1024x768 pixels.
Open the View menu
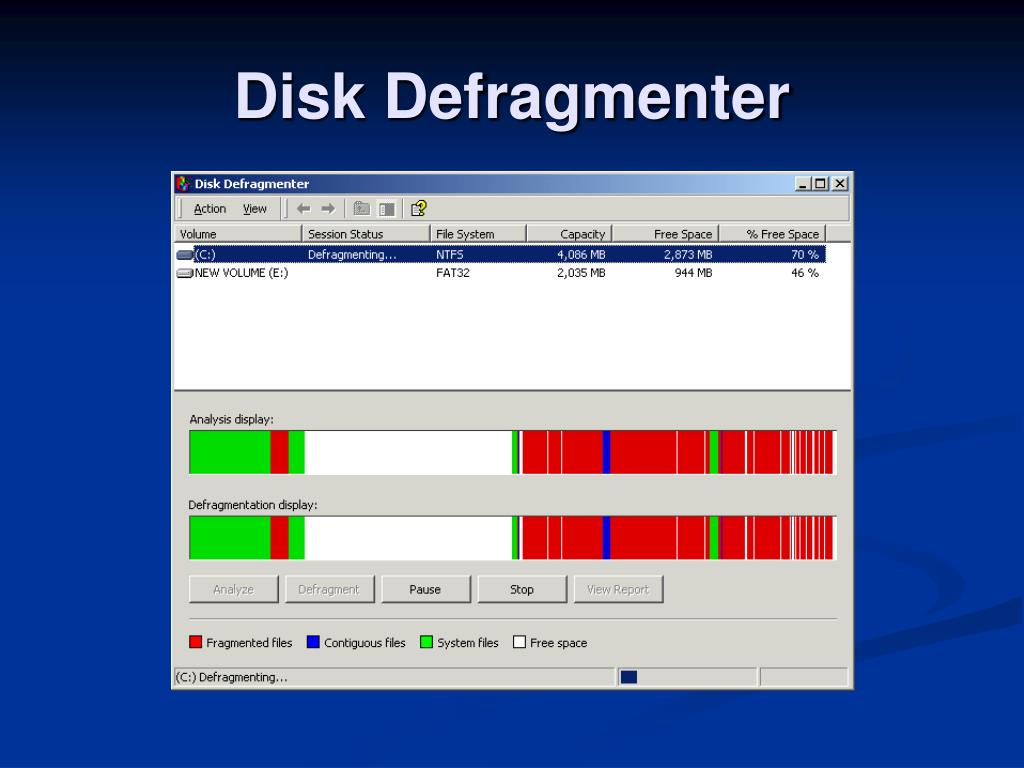coord(255,209)
